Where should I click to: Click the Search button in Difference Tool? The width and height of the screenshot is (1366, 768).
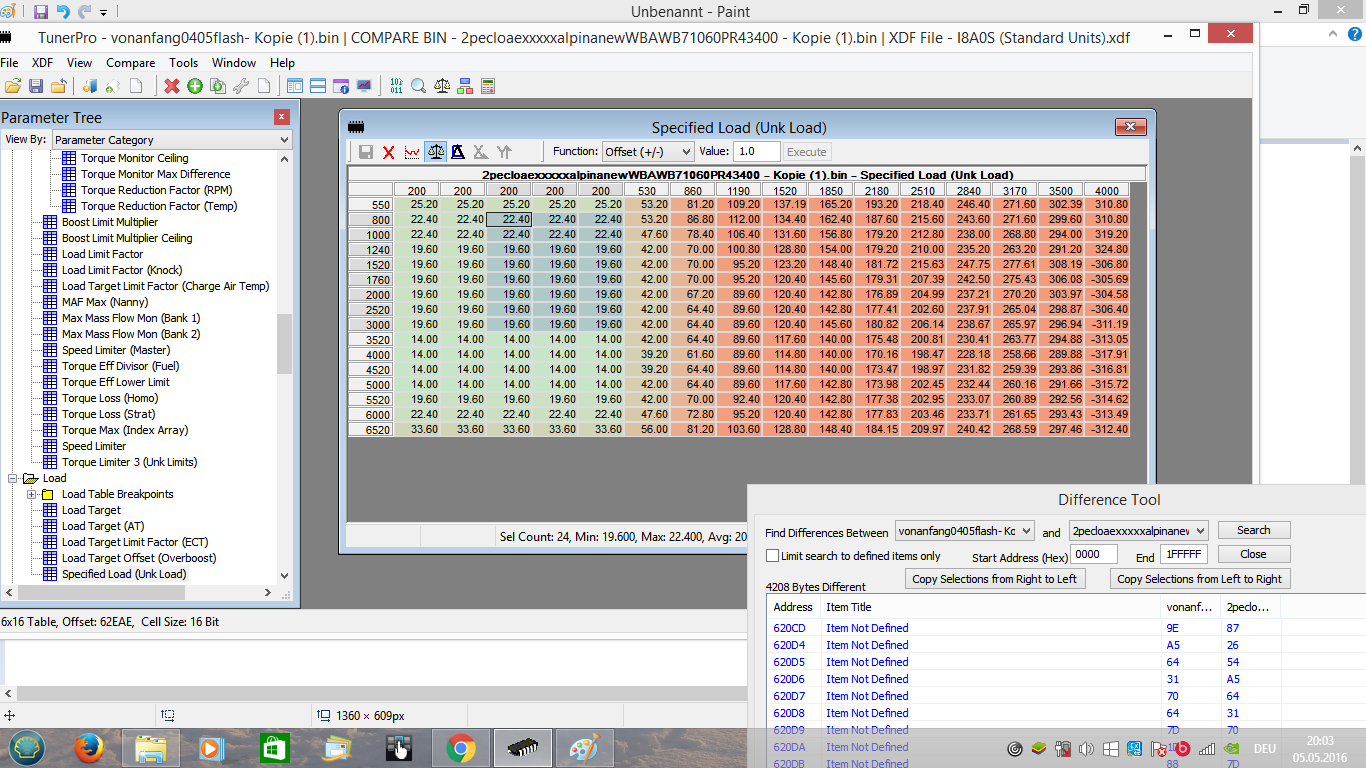click(1253, 531)
